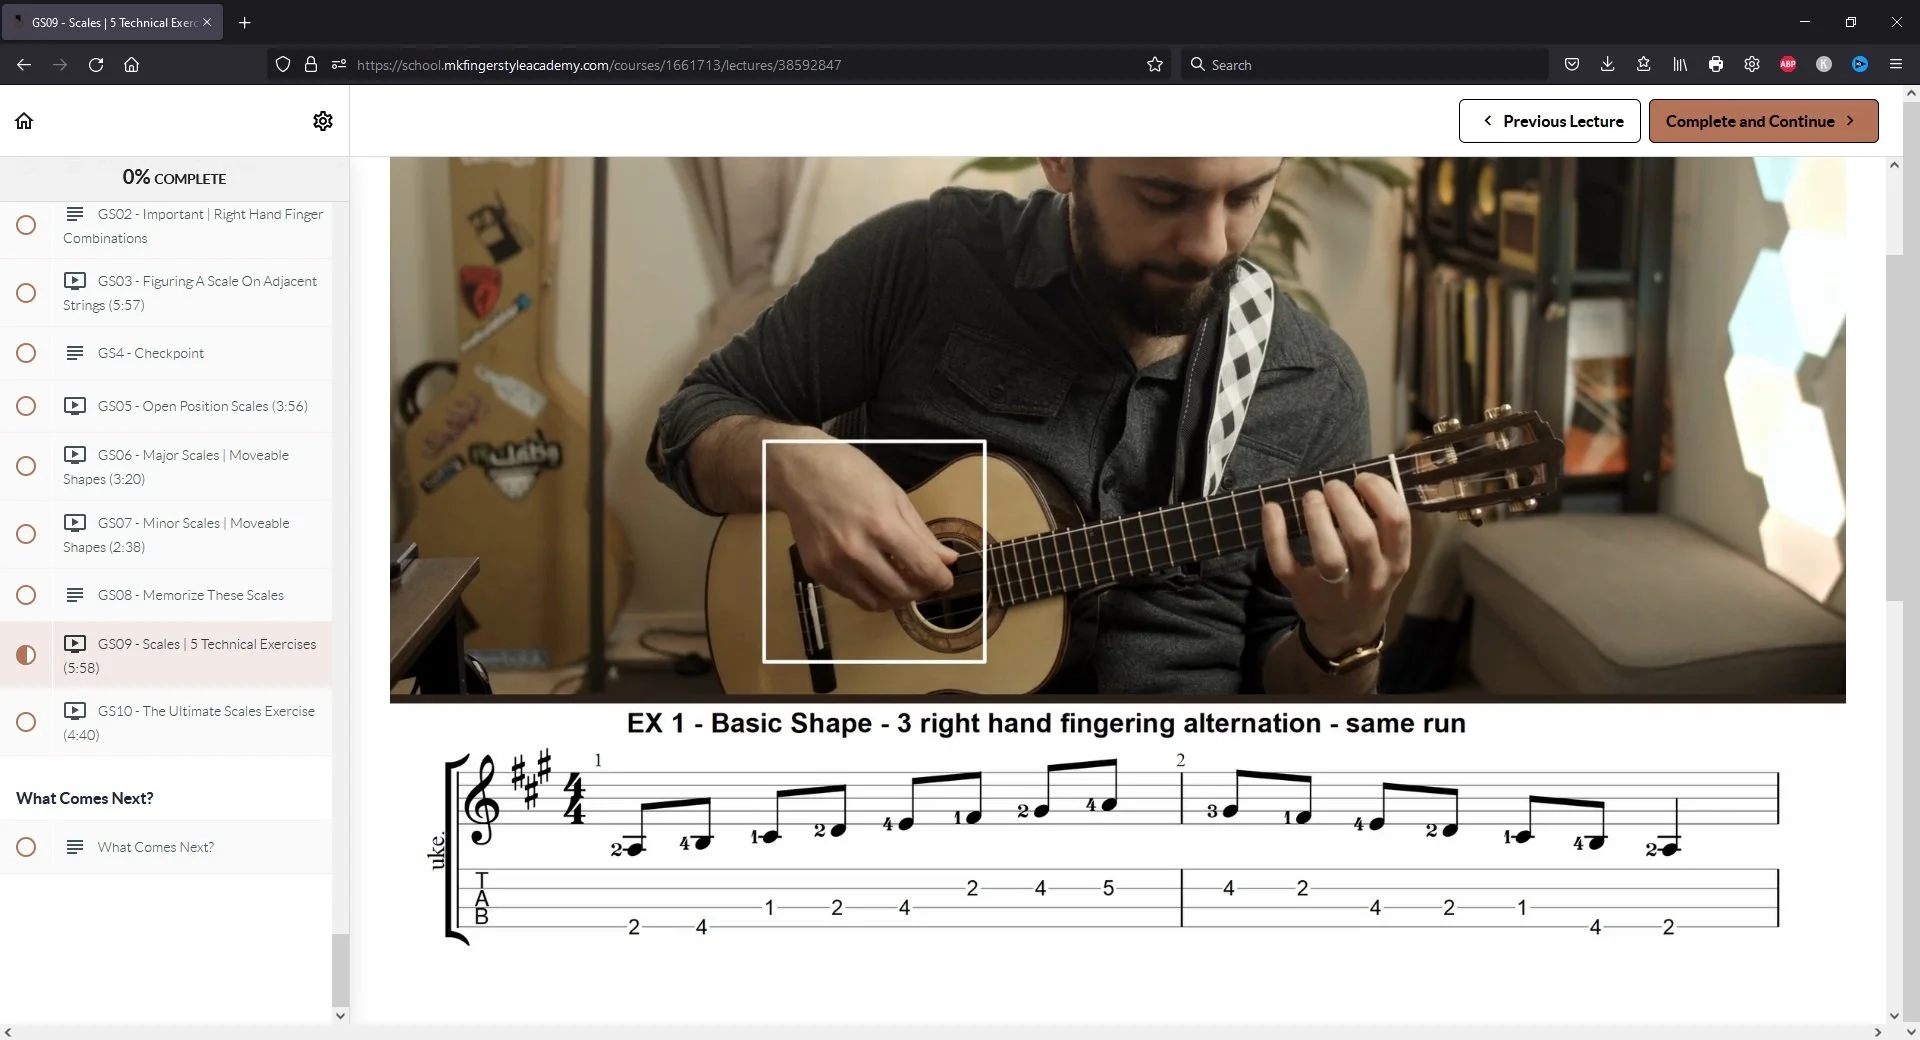Image resolution: width=1920 pixels, height=1040 pixels.
Task: Toggle completion circle for GS03 lecture
Action: click(x=26, y=293)
